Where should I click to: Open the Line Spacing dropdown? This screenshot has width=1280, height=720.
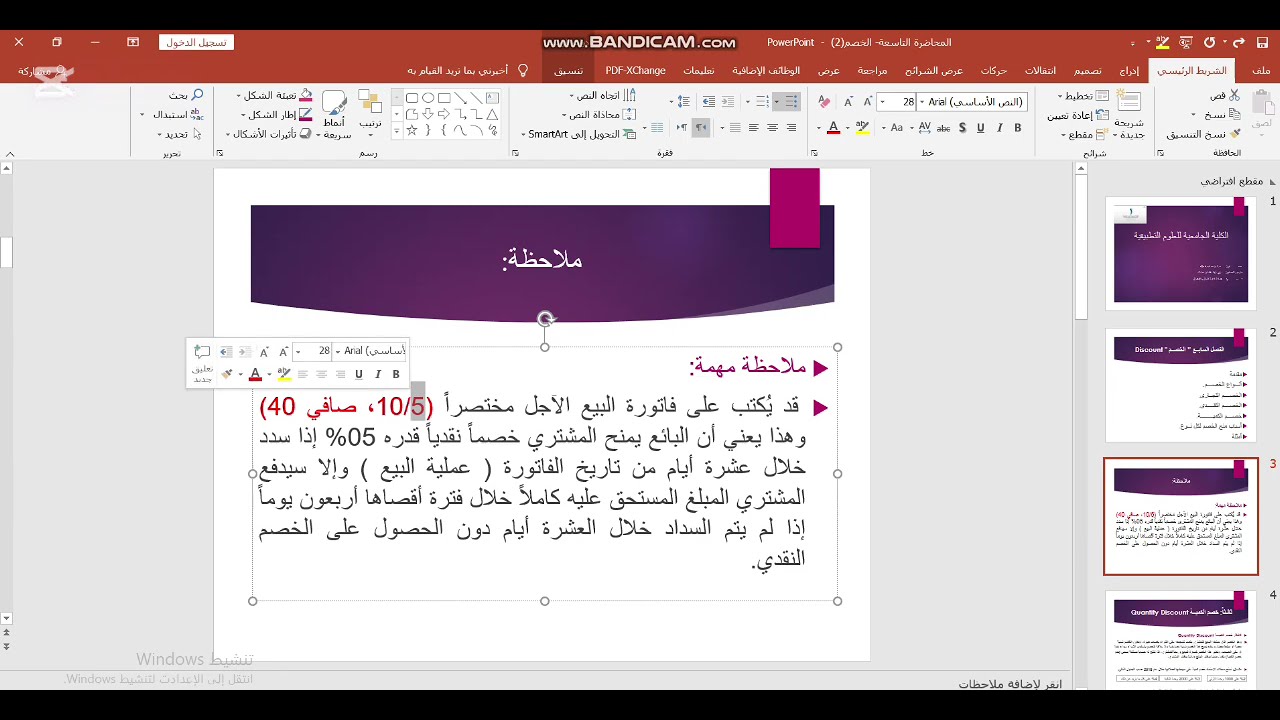click(x=682, y=102)
